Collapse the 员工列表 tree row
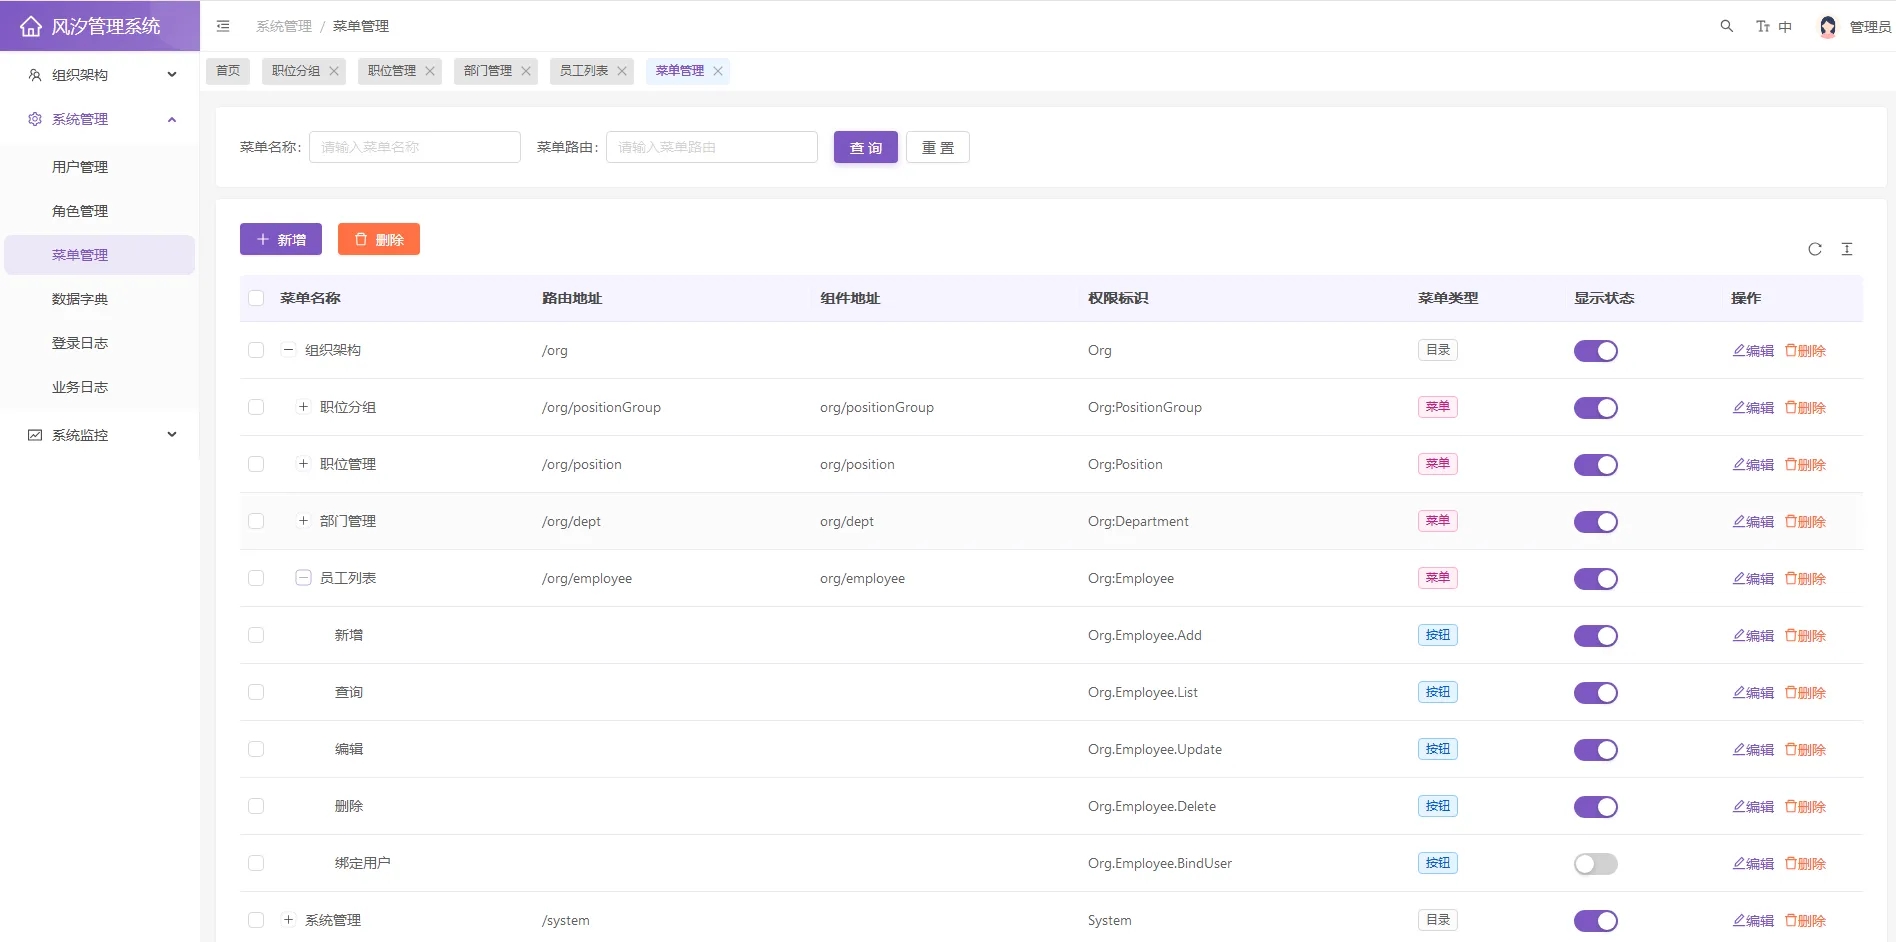This screenshot has width=1896, height=942. click(303, 578)
